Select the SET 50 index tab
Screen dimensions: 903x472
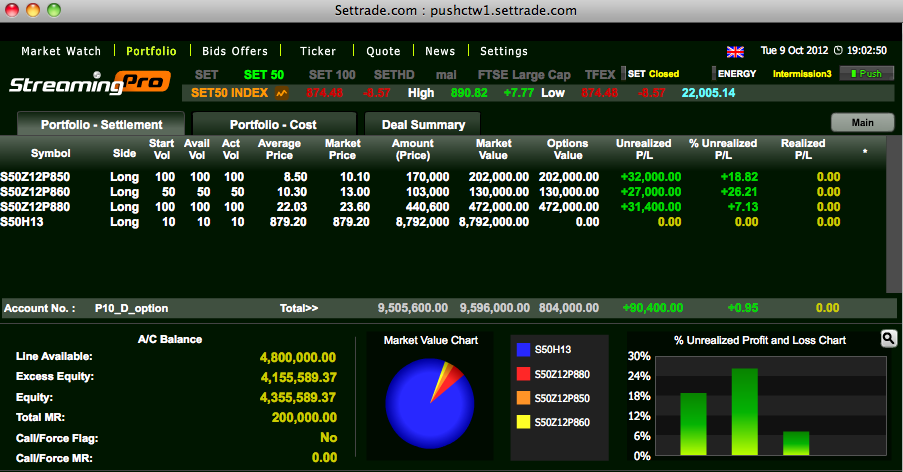click(264, 75)
